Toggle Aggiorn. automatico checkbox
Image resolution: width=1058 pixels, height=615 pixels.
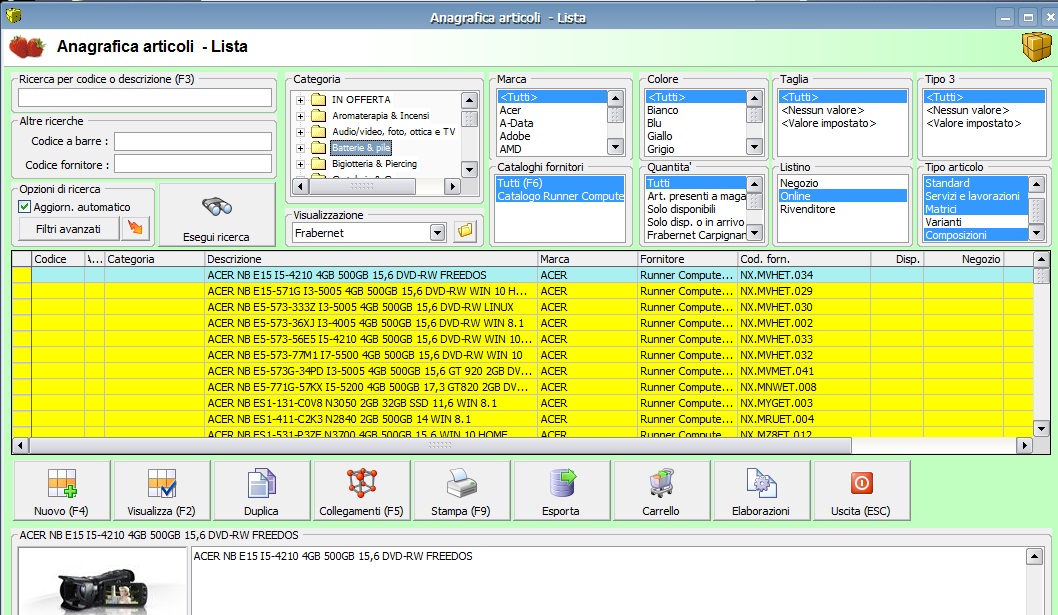(x=25, y=207)
